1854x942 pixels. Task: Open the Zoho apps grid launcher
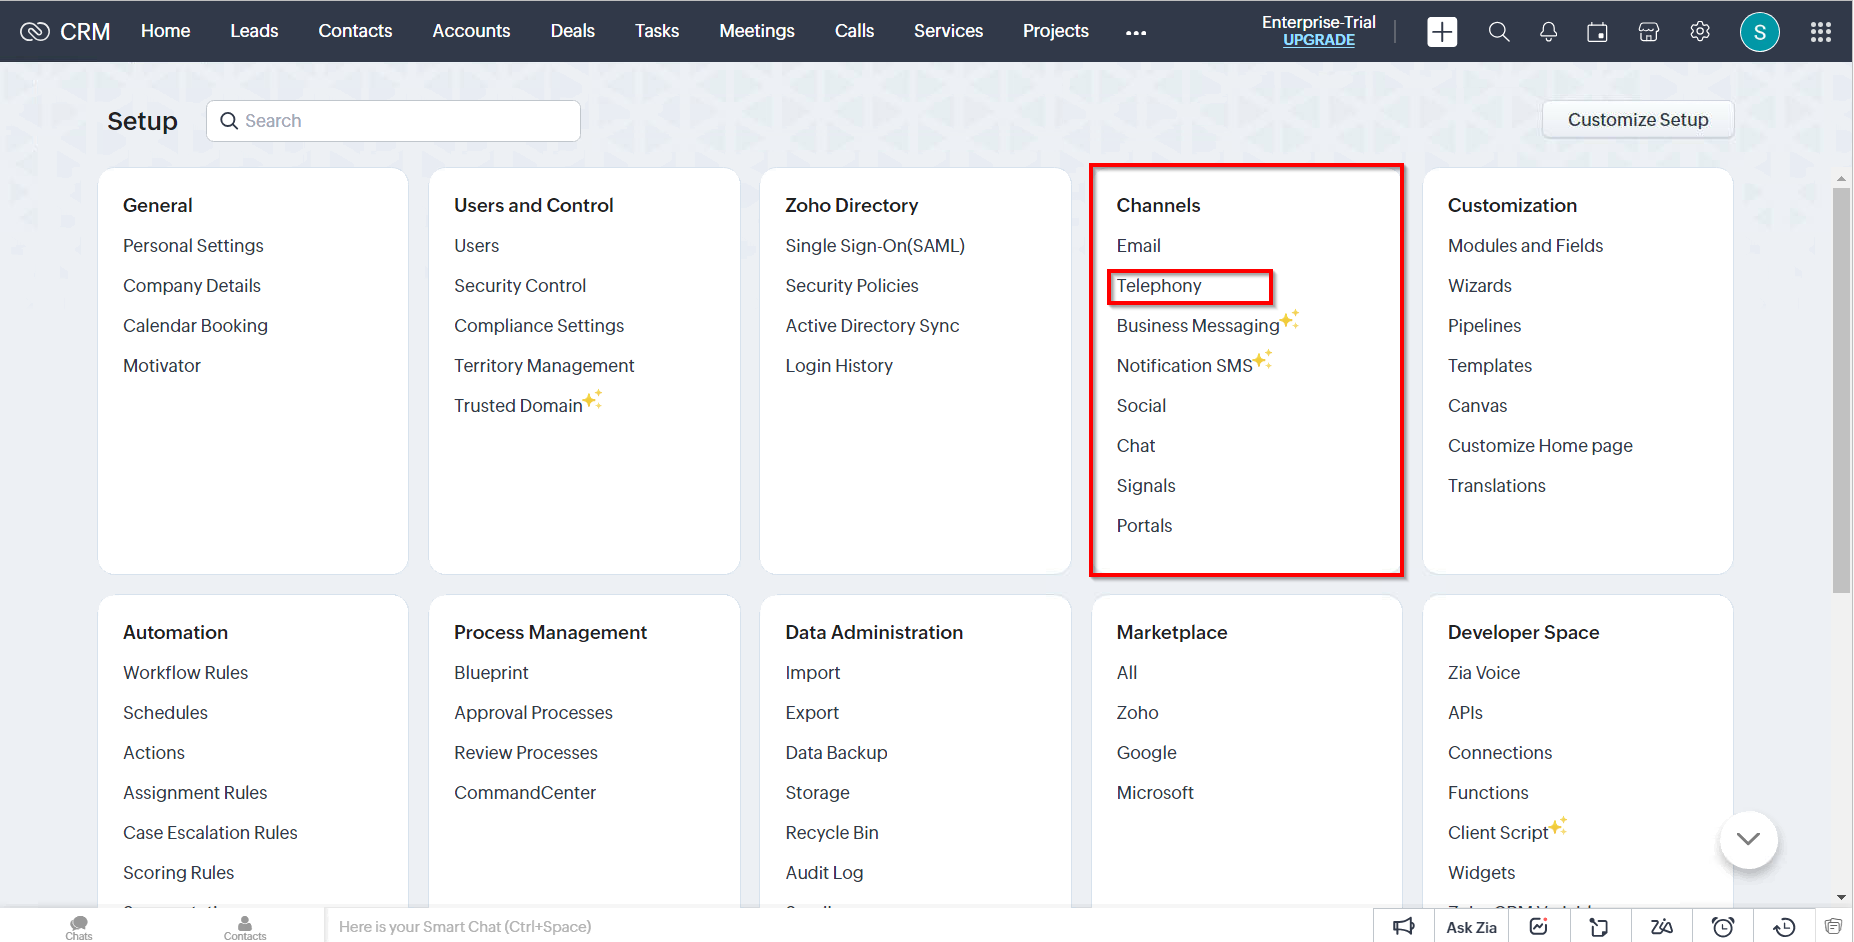tap(1821, 32)
